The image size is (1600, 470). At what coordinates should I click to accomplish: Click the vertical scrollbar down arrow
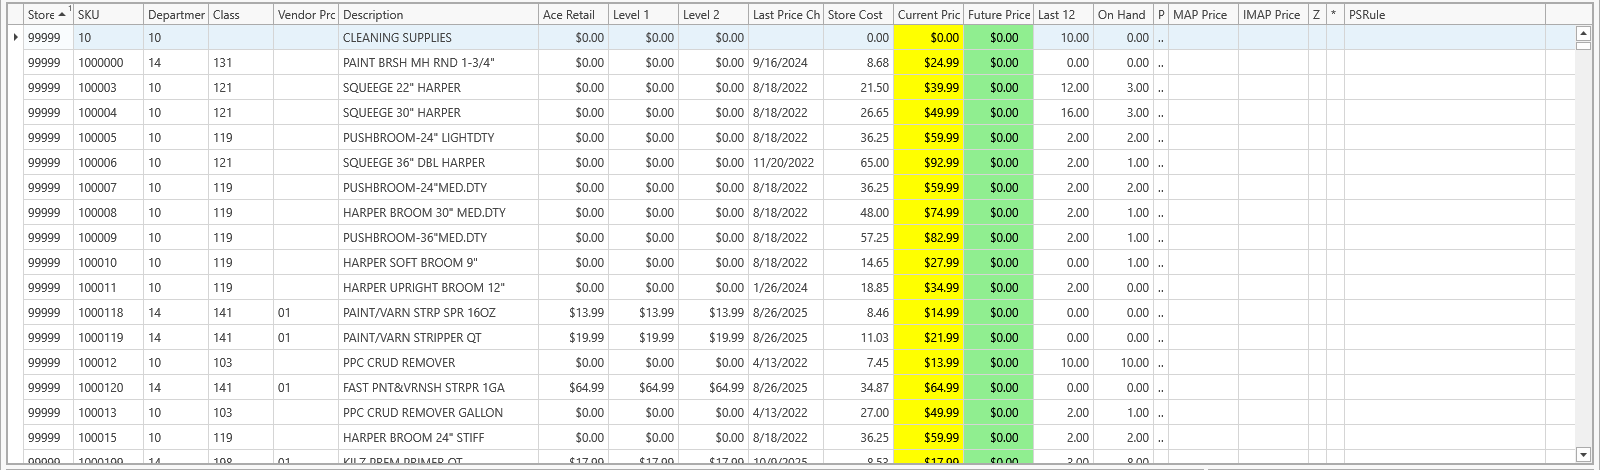tap(1583, 455)
